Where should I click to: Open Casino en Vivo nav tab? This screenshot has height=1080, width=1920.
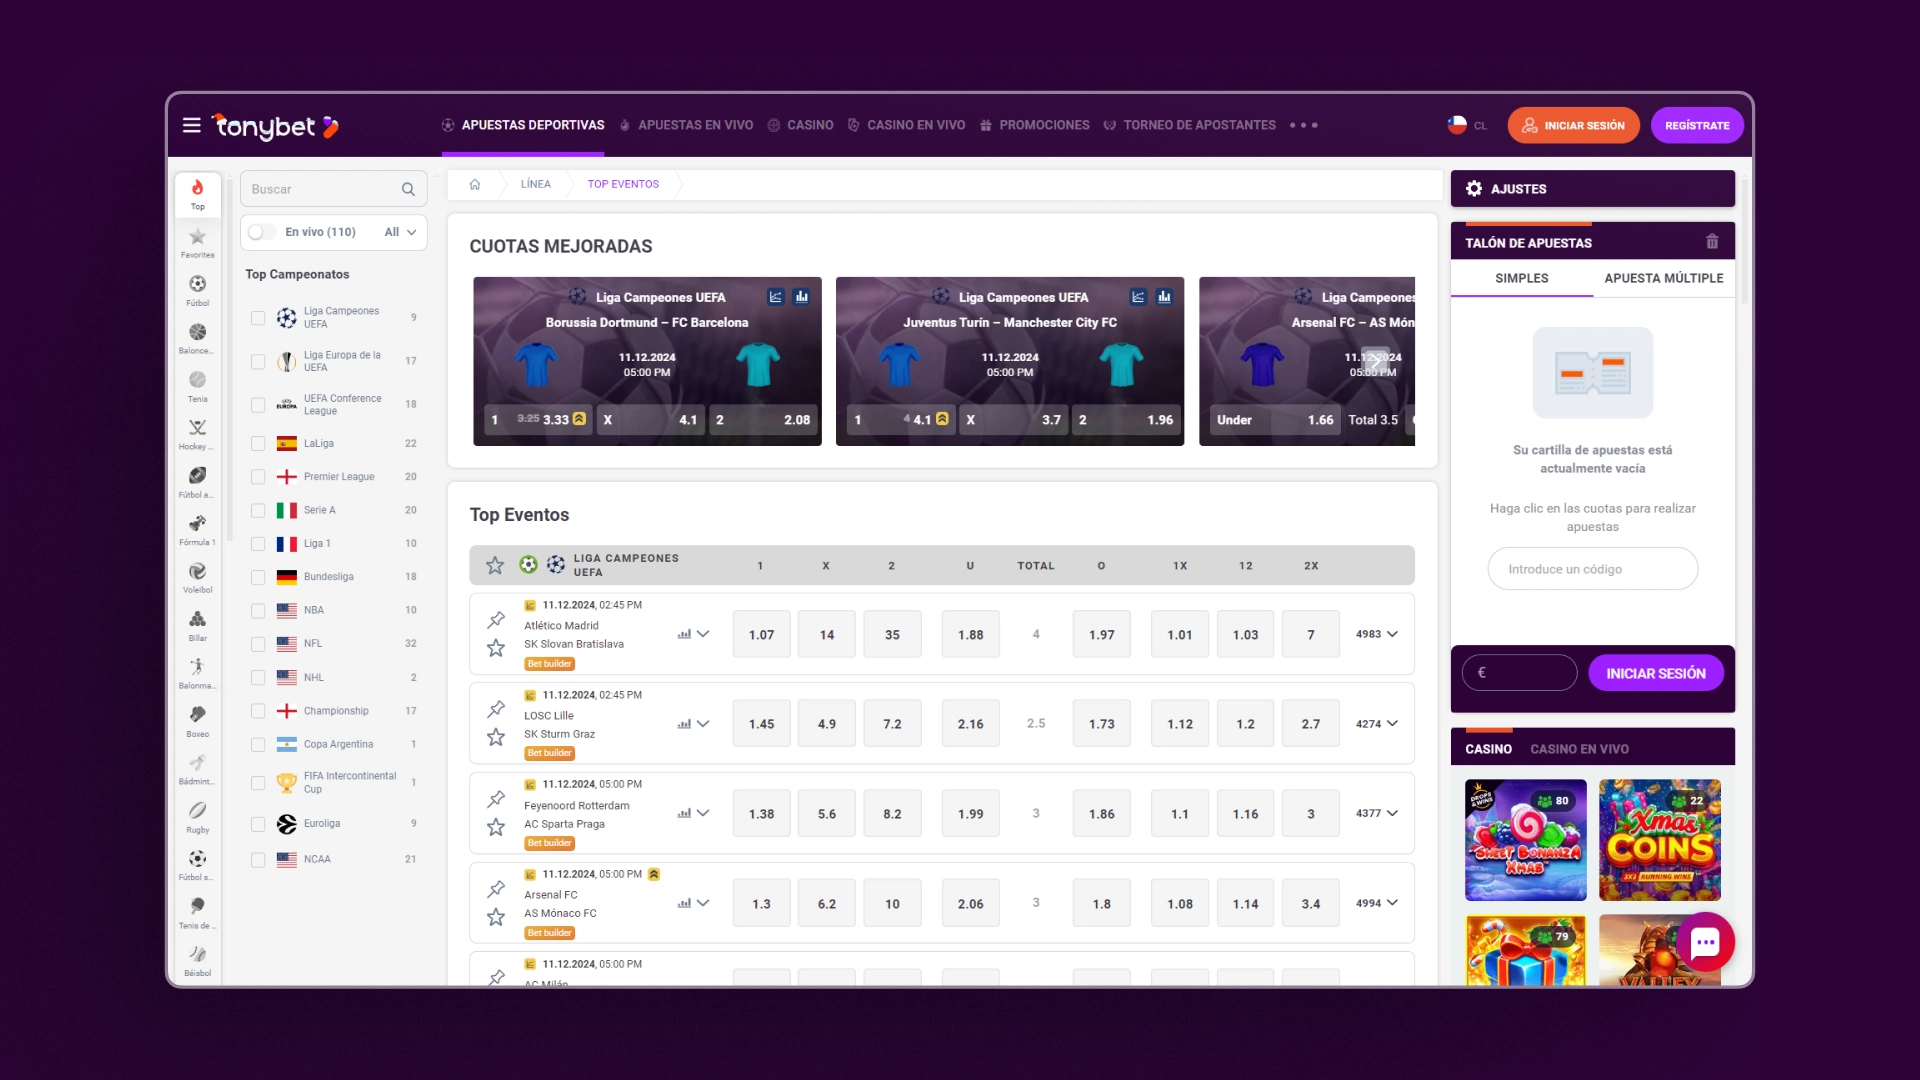click(906, 125)
